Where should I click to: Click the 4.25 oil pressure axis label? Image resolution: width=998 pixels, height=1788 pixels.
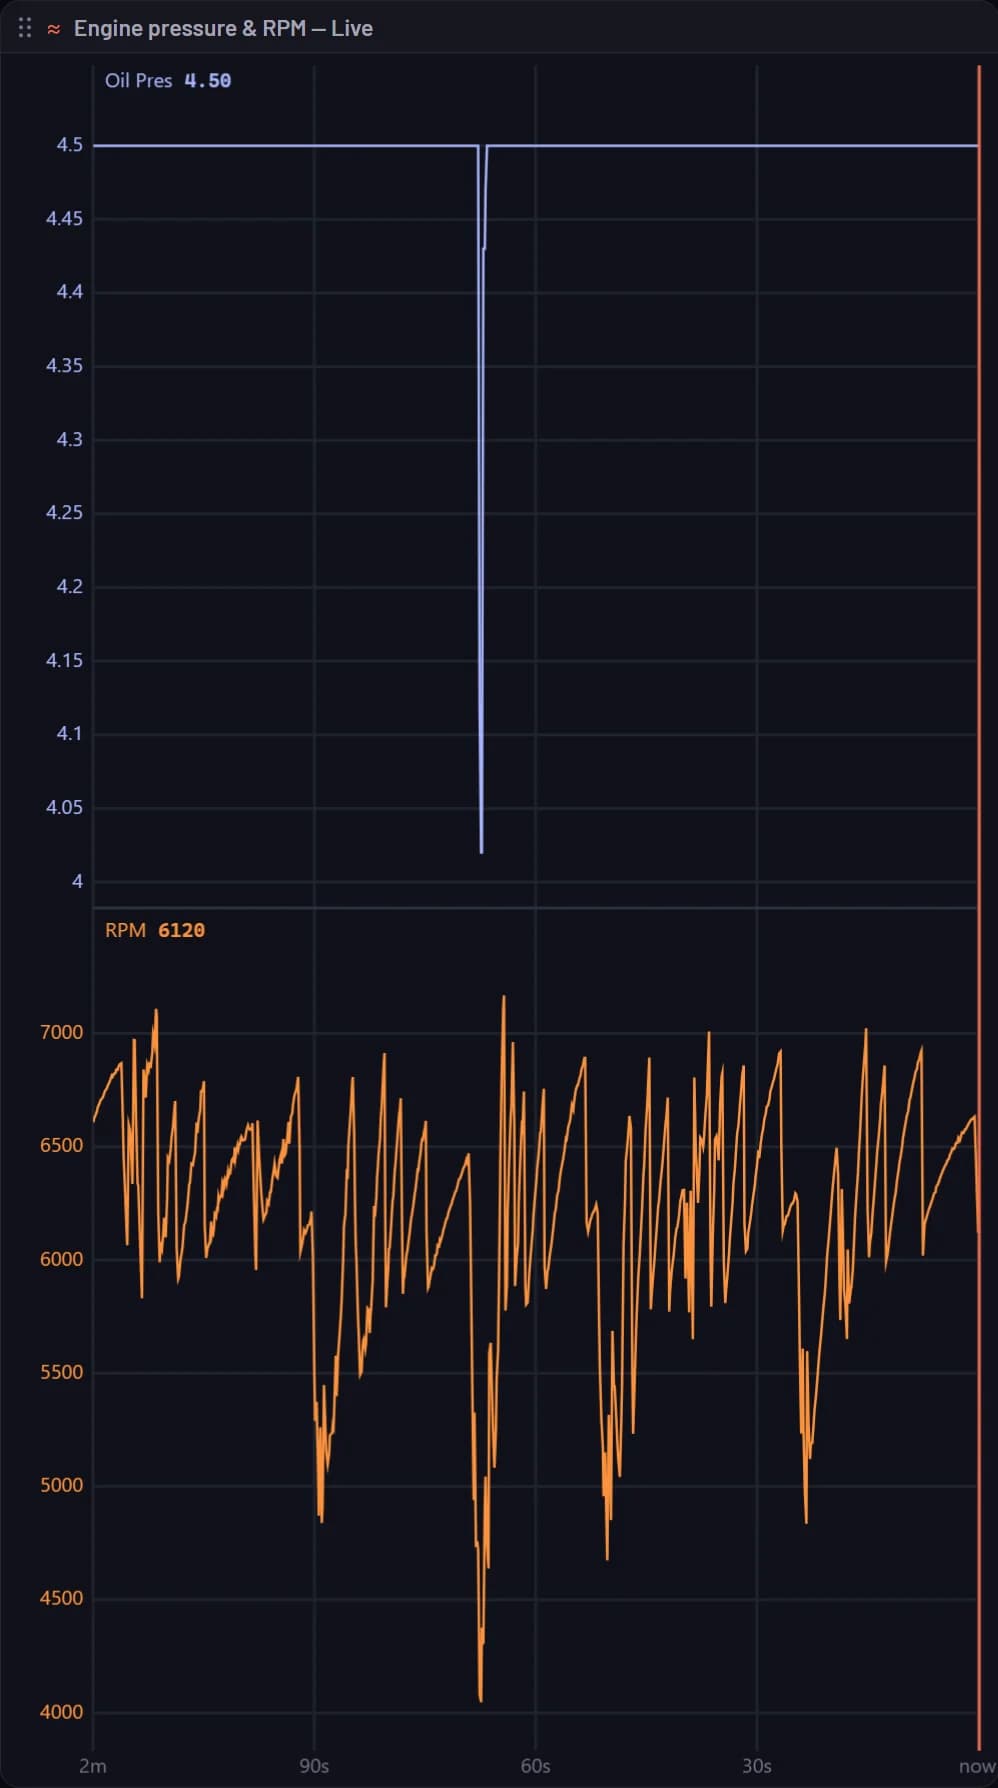click(65, 513)
